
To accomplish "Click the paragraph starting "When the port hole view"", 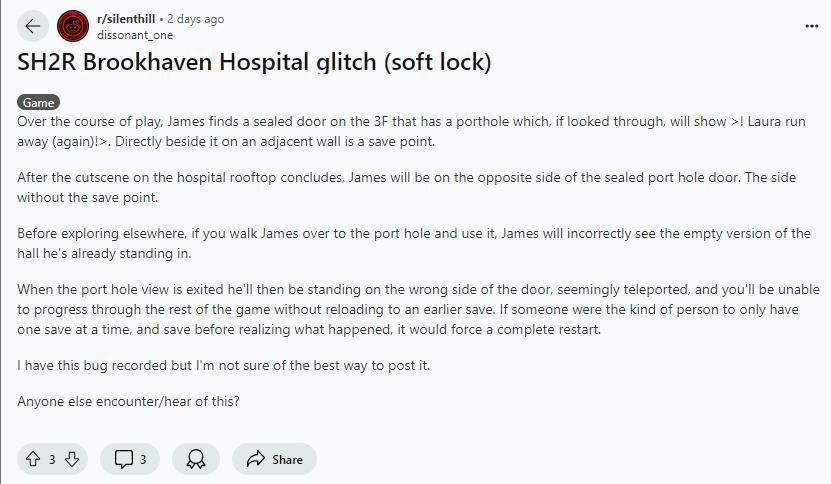I will [400, 309].
